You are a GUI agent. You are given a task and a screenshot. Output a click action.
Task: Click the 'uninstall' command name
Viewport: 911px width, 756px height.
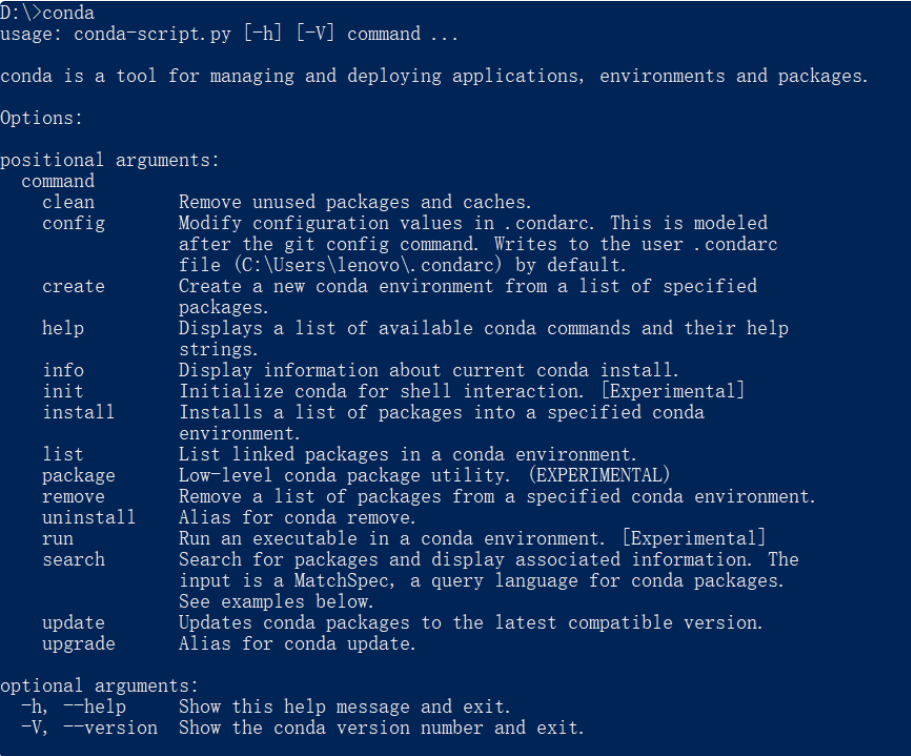89,518
